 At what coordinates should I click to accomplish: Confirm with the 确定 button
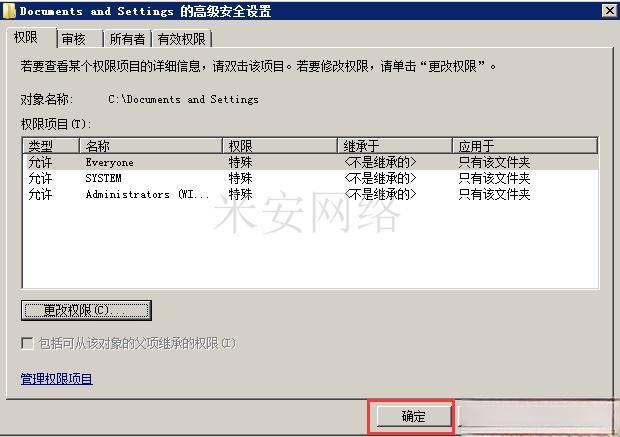[x=413, y=416]
